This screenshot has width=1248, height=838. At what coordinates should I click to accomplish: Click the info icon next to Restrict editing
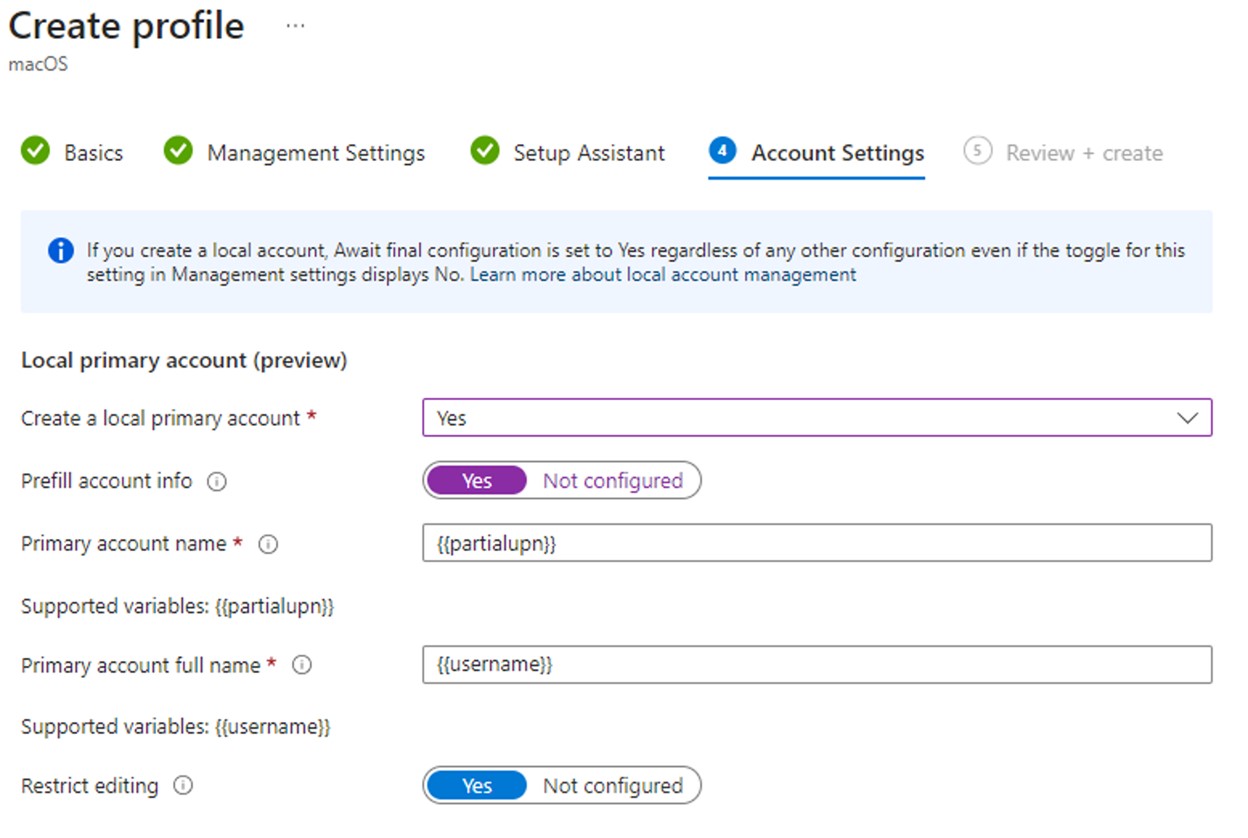(183, 787)
